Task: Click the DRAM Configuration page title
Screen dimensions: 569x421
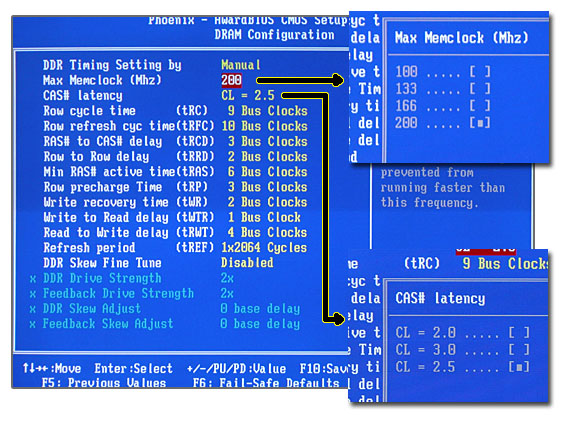Action: (274, 35)
